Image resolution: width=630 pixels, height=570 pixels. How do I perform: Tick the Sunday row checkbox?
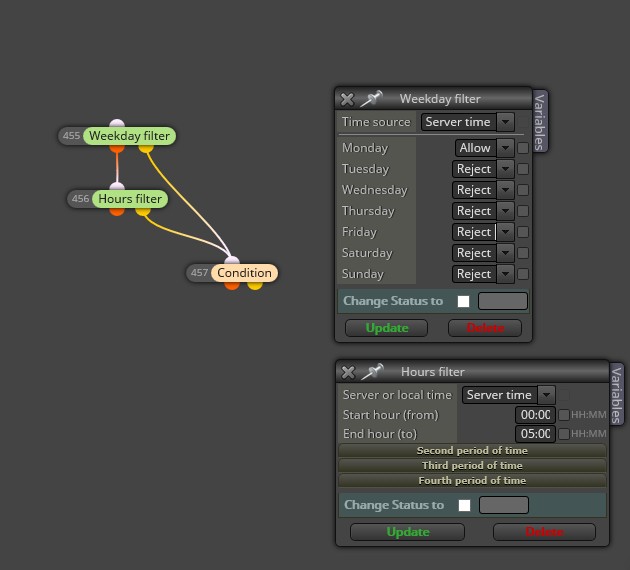click(x=523, y=274)
